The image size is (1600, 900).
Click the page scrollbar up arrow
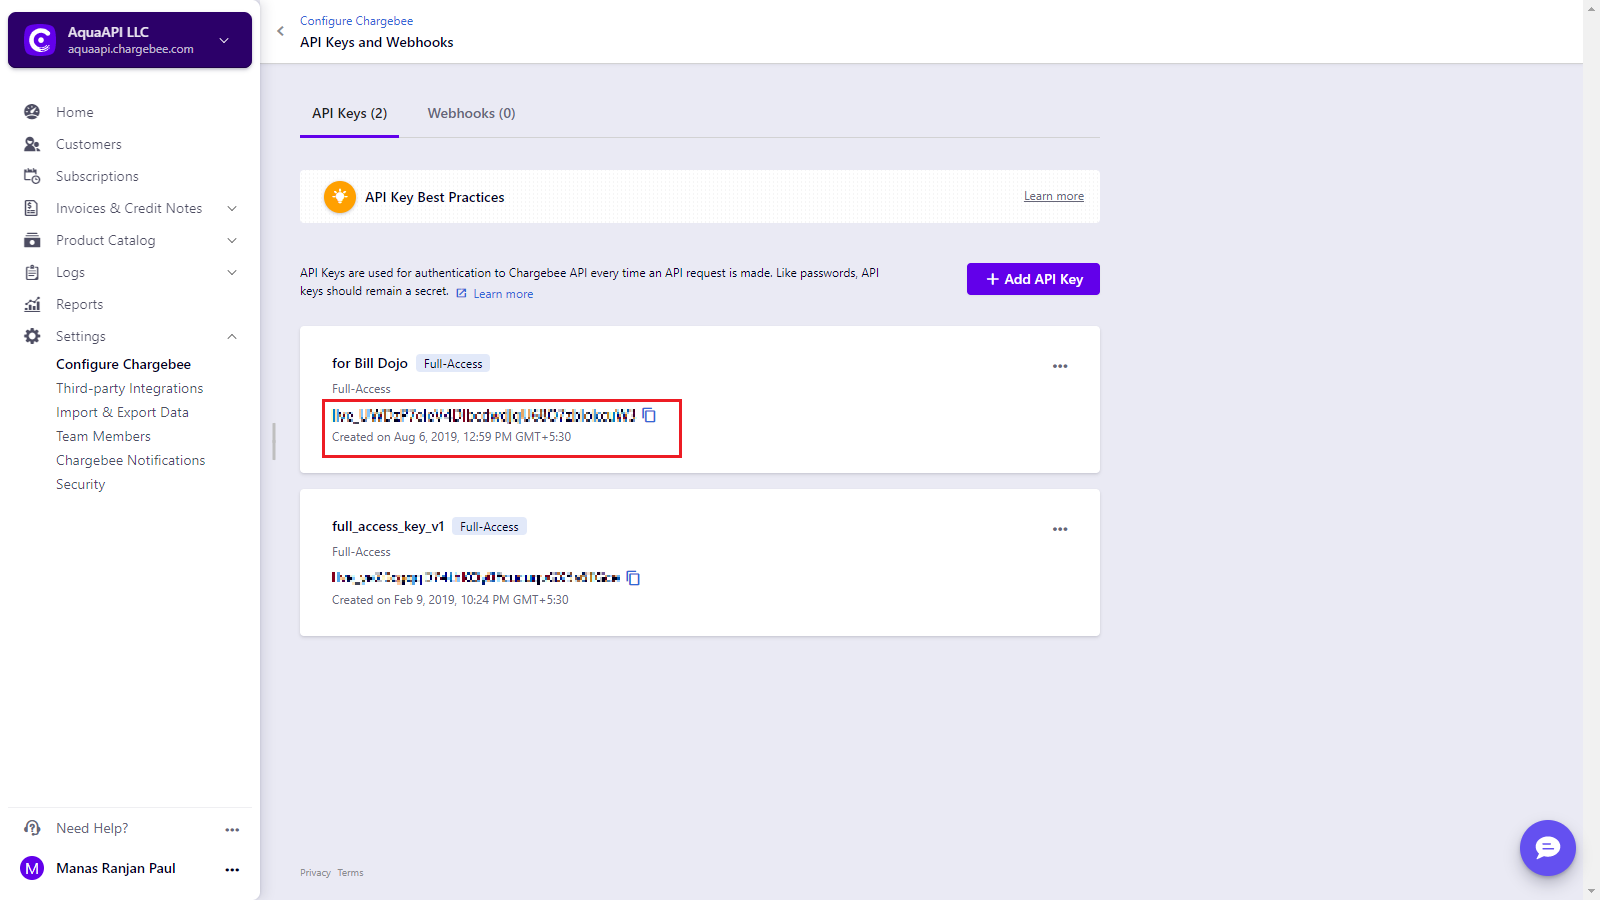coord(1591,8)
